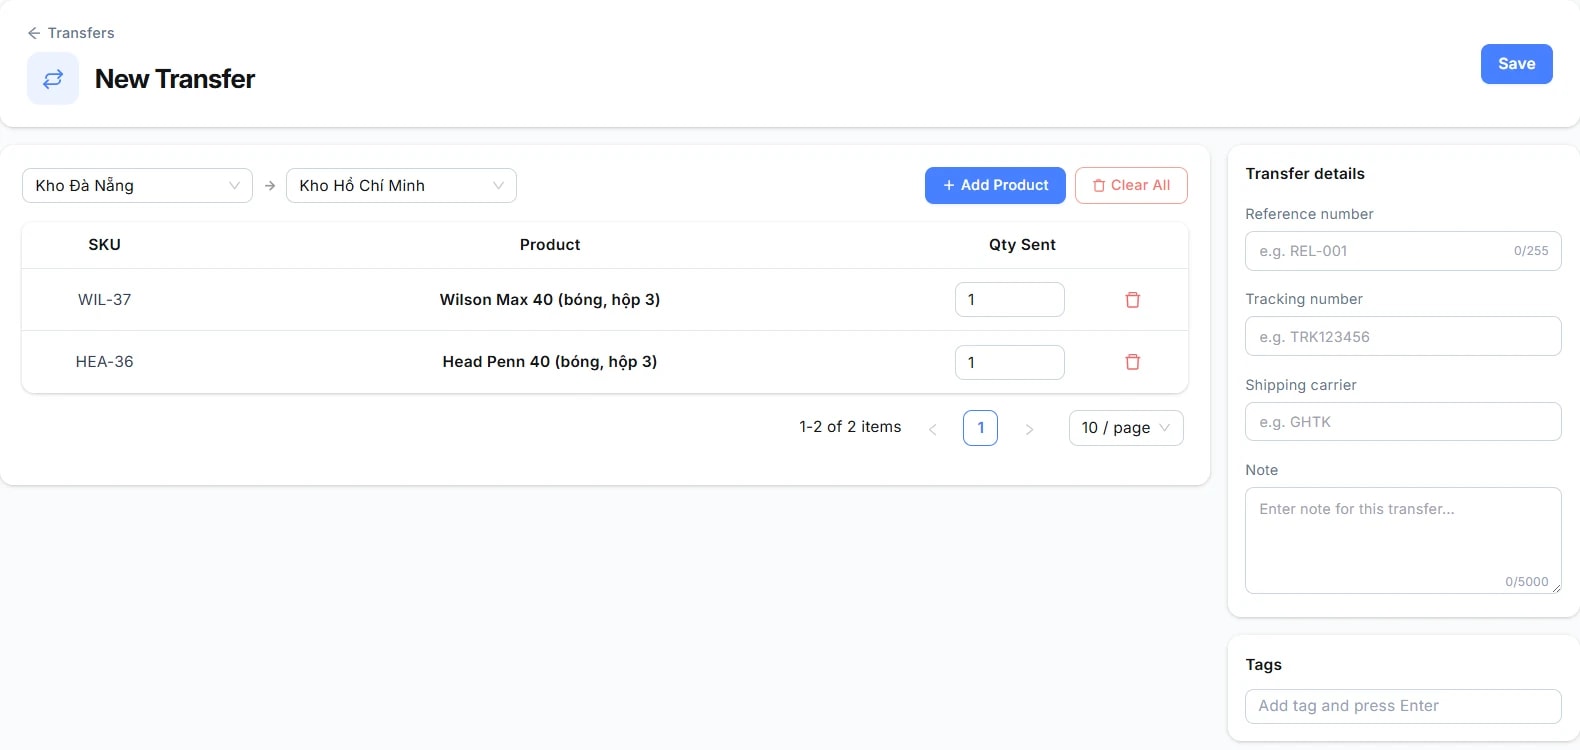This screenshot has height=750, width=1580.
Task: Click product name Head Penn 40 (bóng, hộp 3)
Action: 550,362
